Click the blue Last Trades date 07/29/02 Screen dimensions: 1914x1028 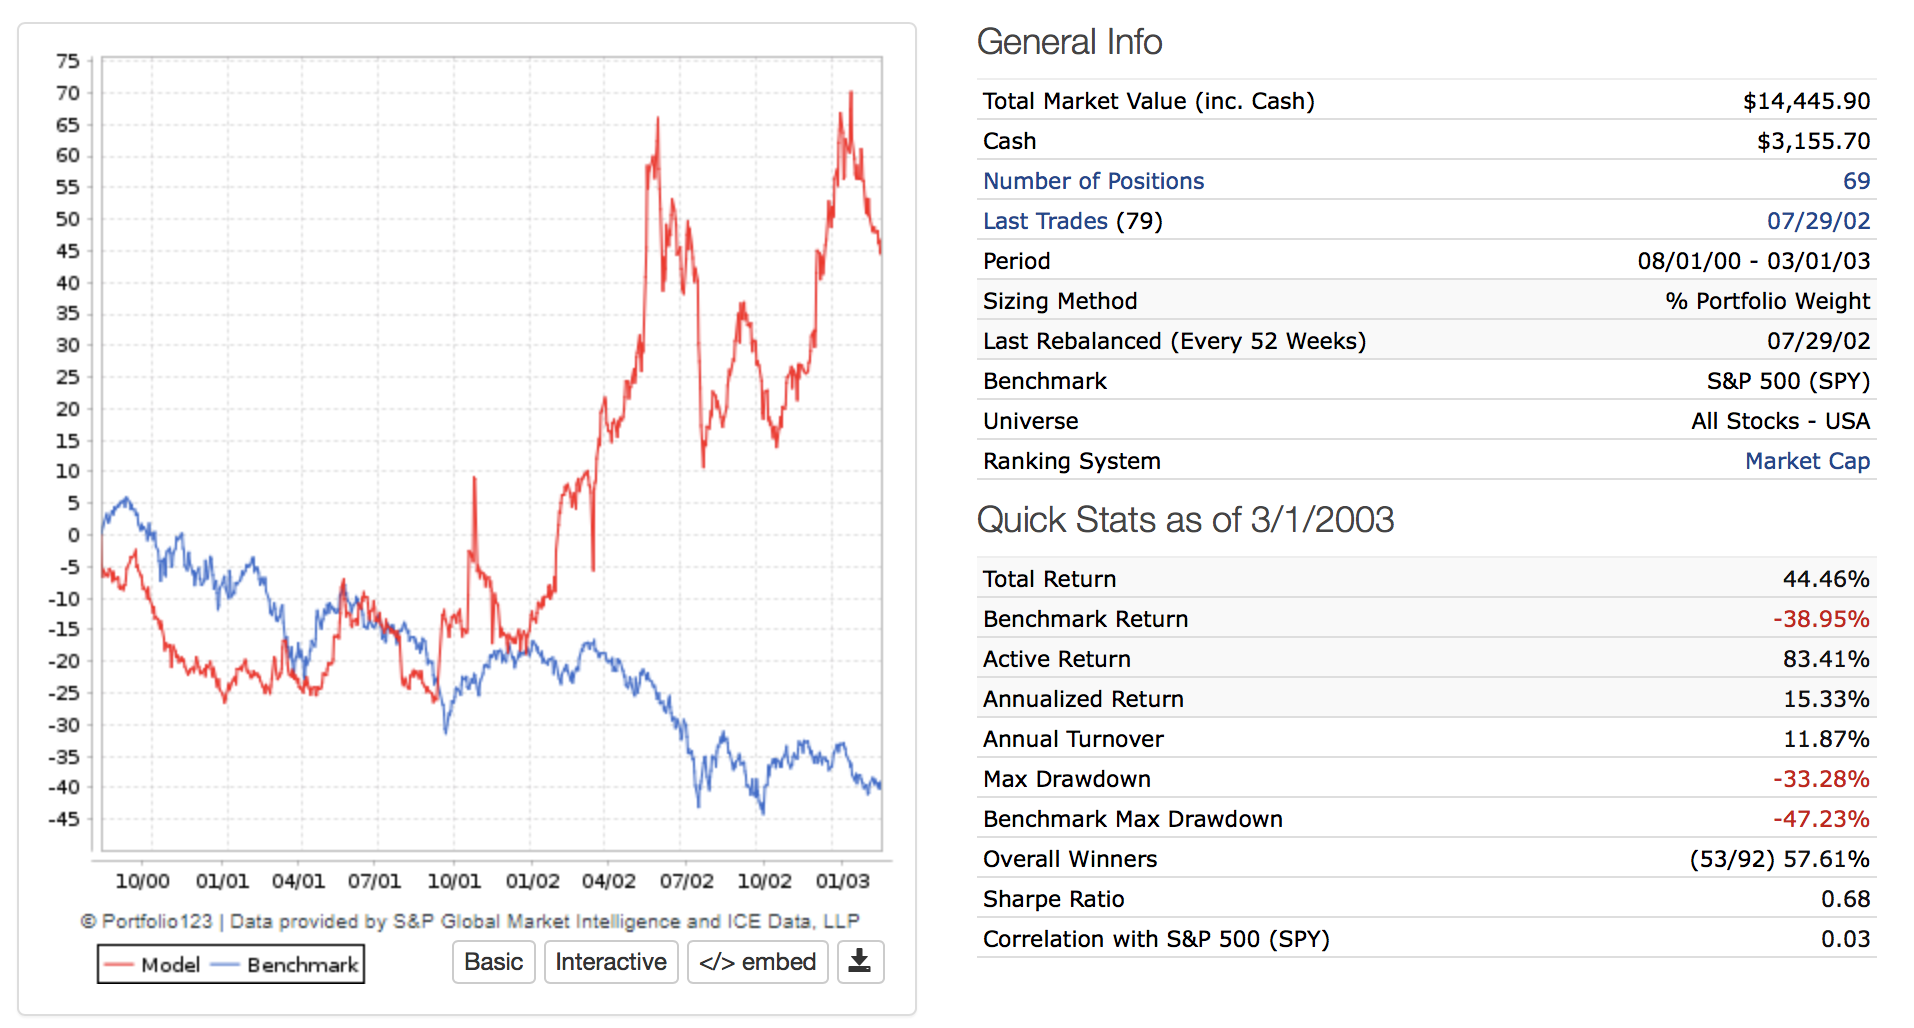pos(1817,221)
